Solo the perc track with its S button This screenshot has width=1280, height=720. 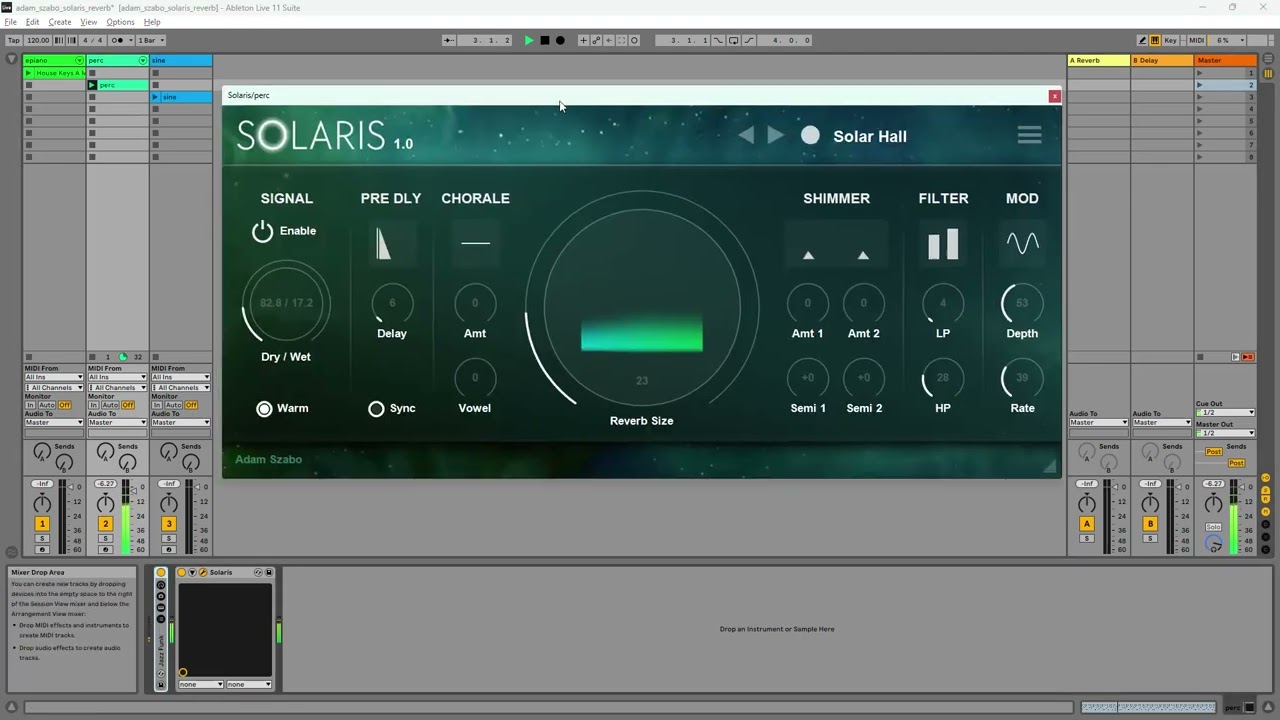[x=105, y=539]
